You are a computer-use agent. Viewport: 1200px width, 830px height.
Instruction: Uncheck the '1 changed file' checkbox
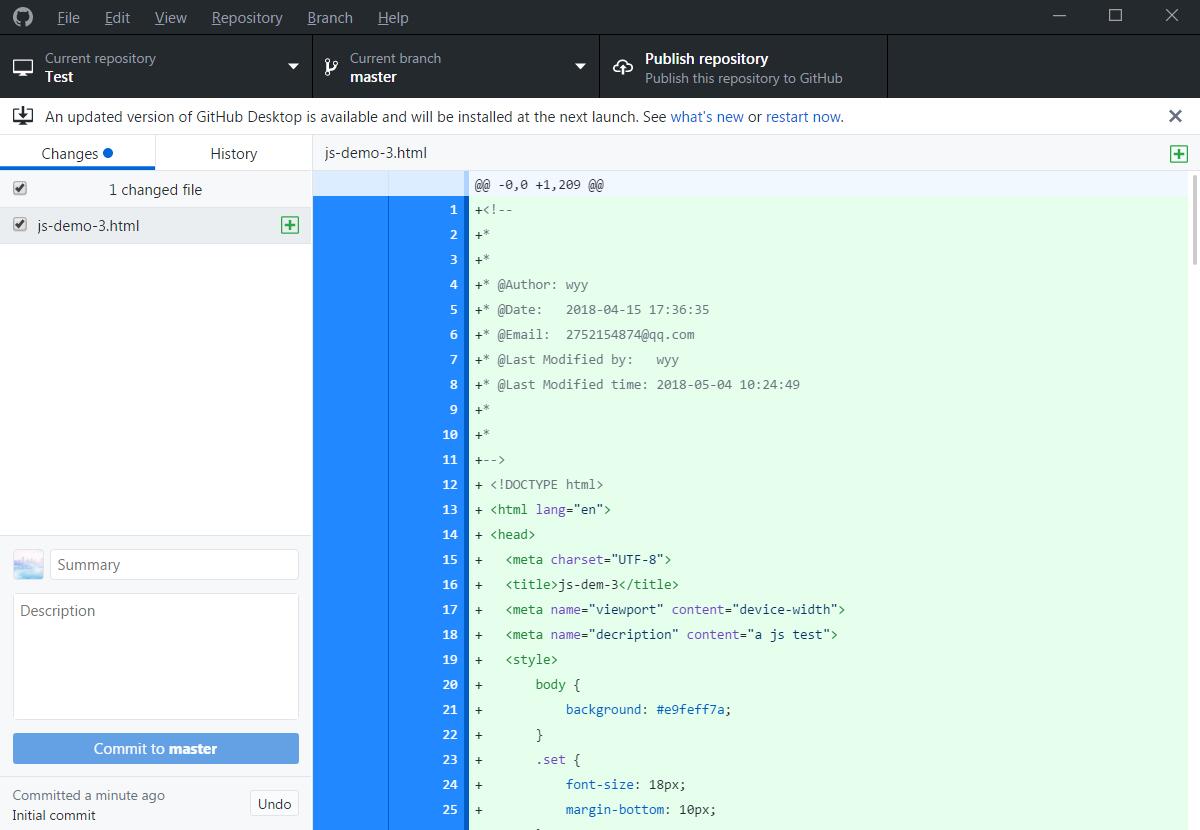(x=20, y=188)
